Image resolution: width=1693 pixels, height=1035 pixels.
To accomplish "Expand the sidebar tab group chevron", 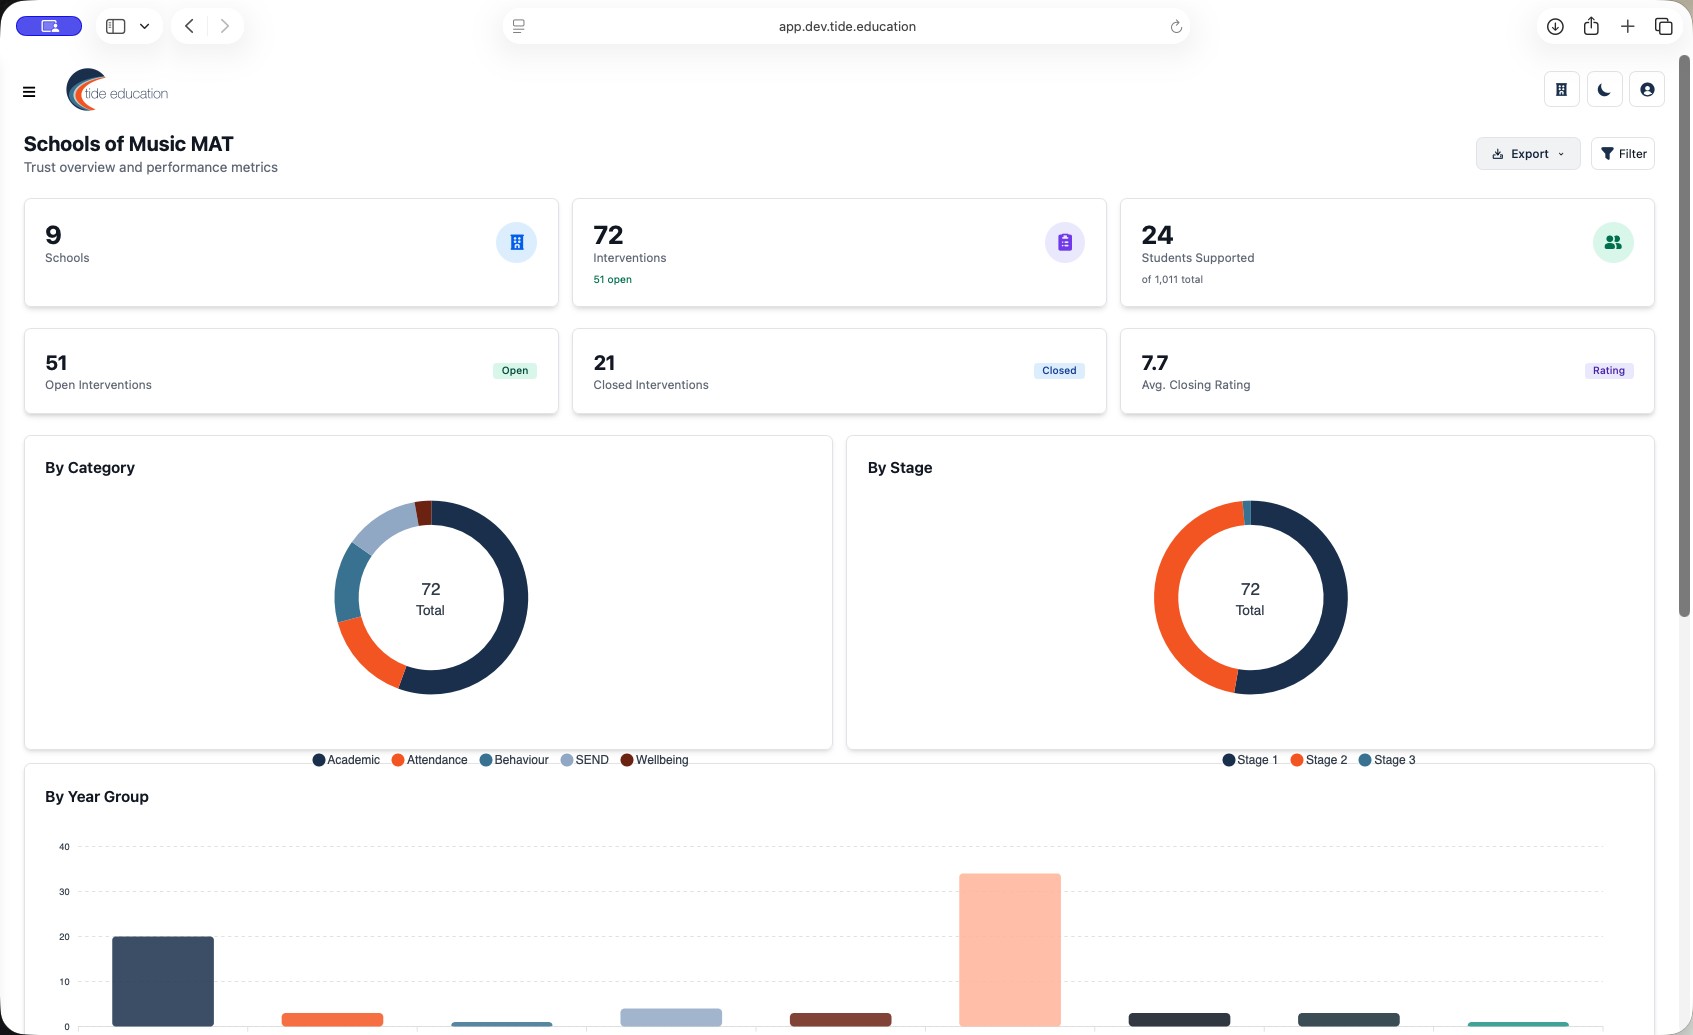I will [x=144, y=26].
